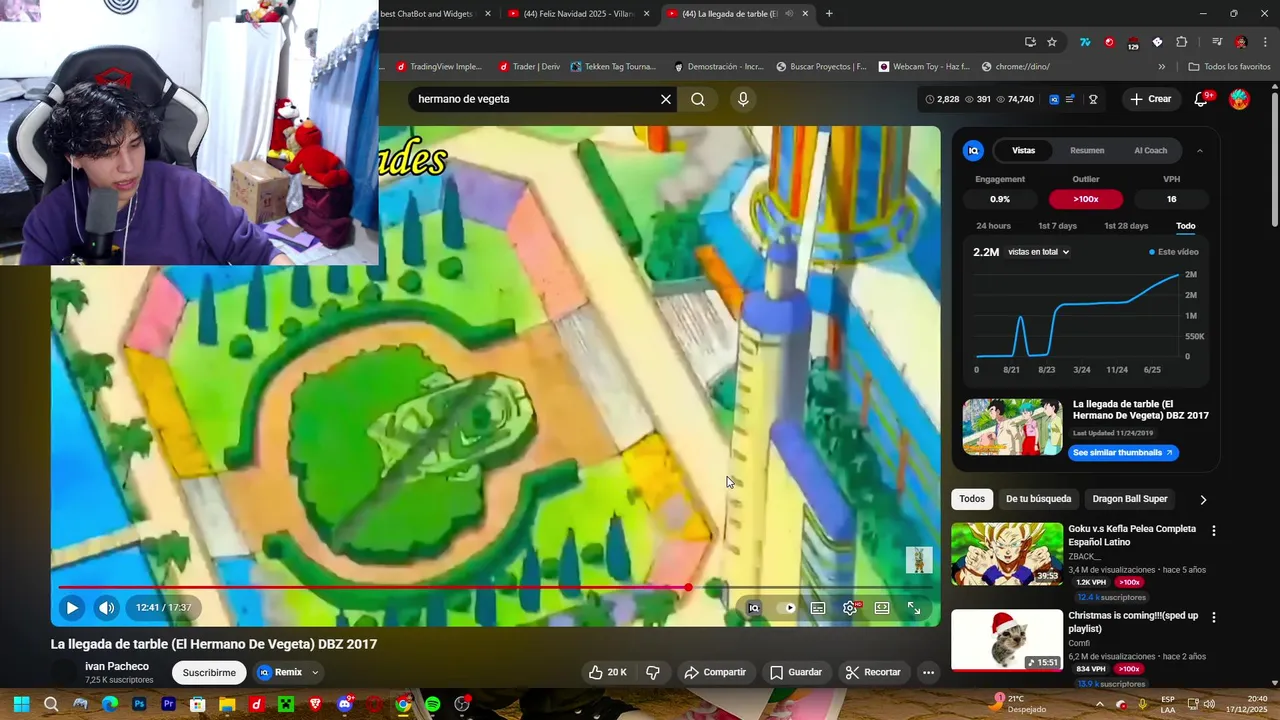Switch to theater mode view

click(882, 608)
